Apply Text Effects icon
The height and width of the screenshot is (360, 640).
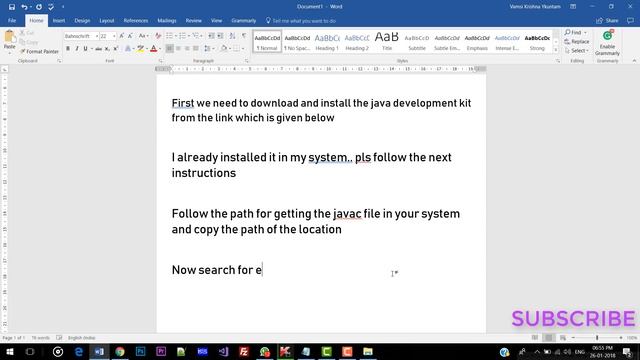coord(128,49)
